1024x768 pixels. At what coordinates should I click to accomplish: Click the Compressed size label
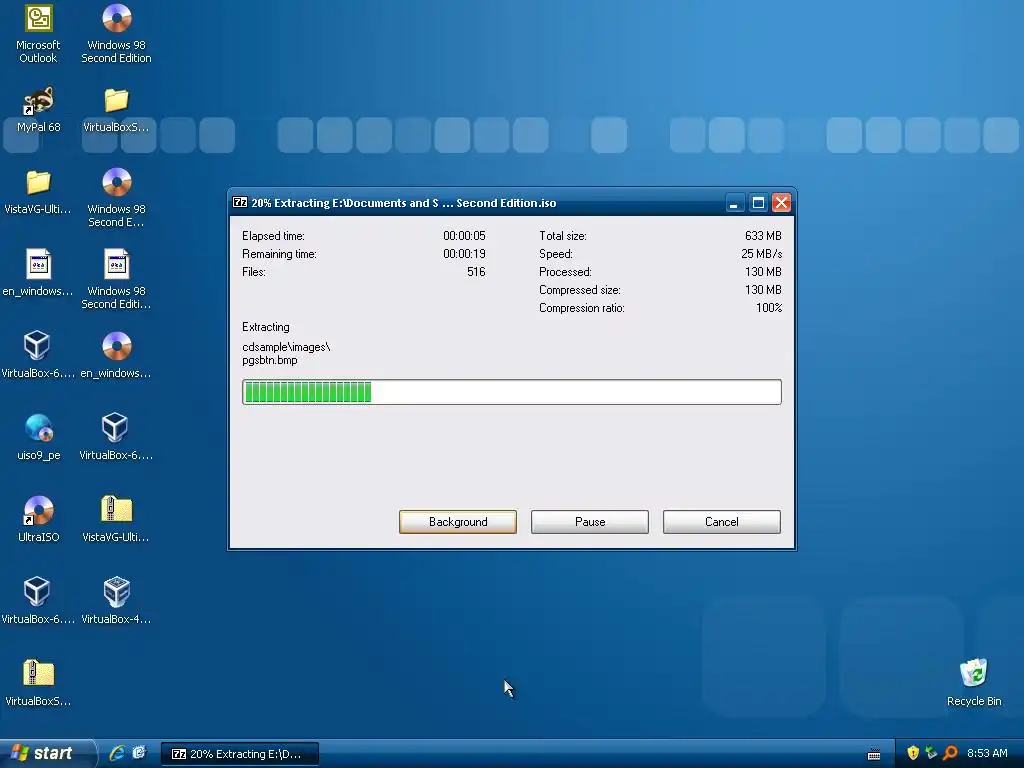pos(580,290)
